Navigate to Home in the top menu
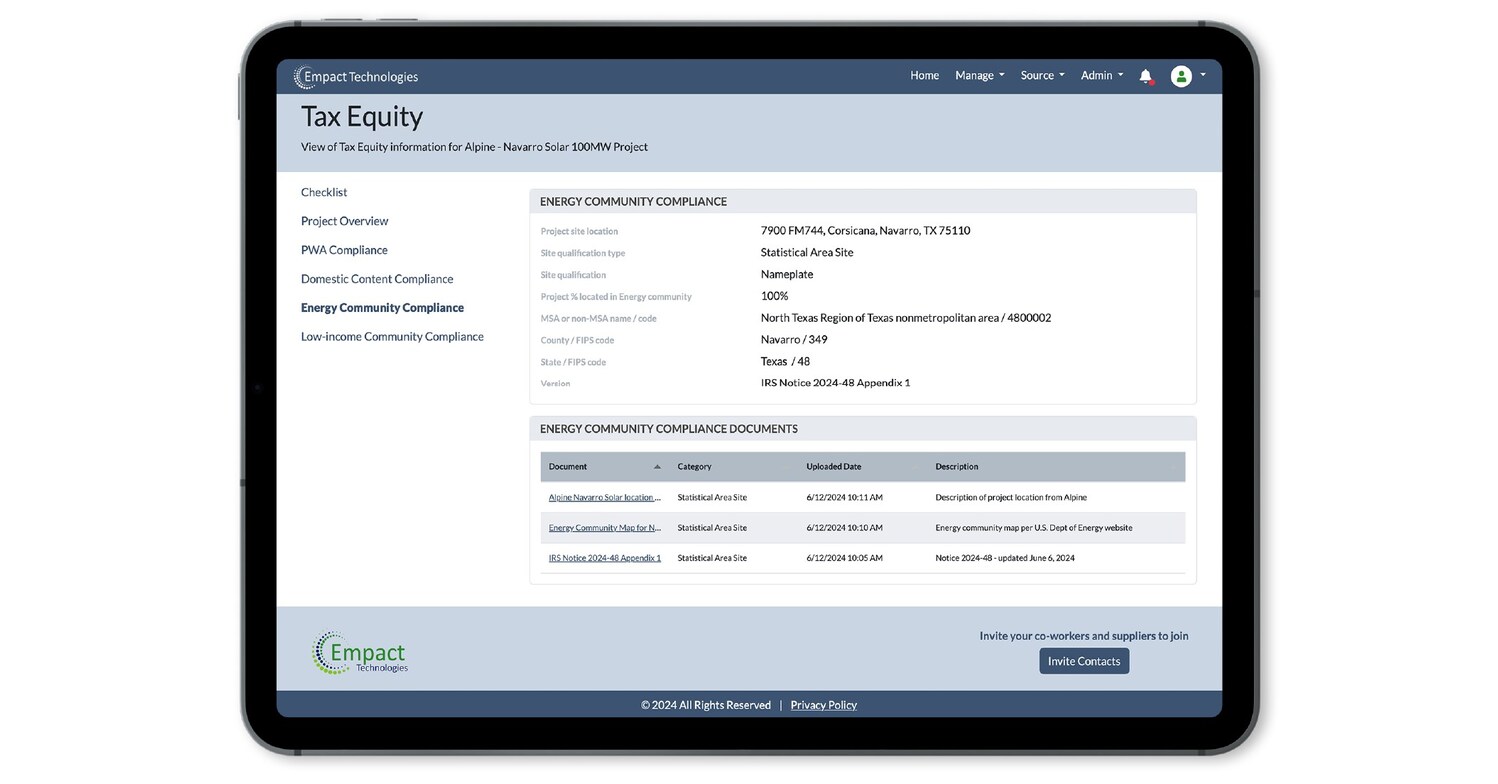 tap(923, 75)
